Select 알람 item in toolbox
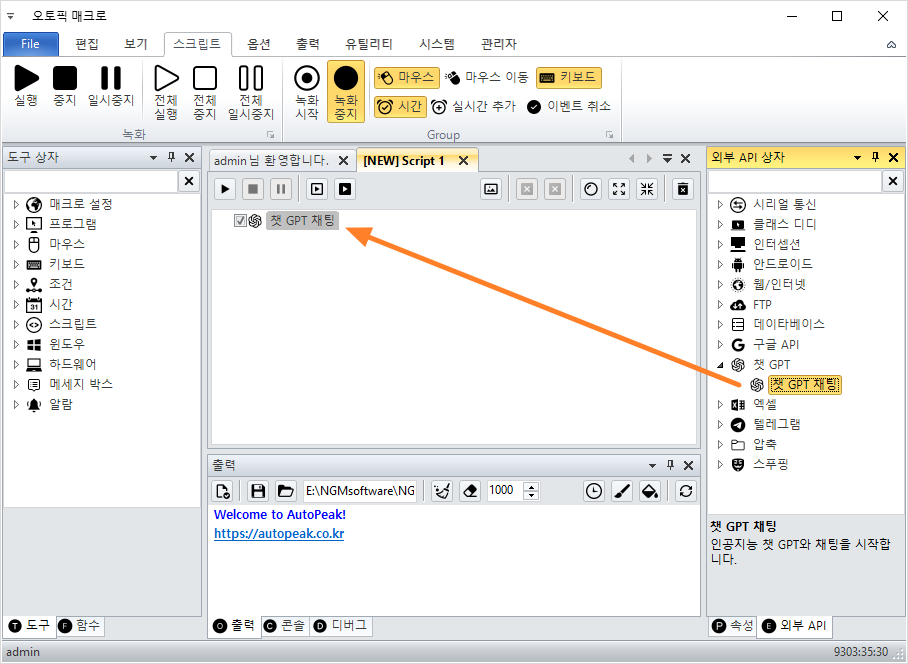The image size is (908, 664). [61, 404]
